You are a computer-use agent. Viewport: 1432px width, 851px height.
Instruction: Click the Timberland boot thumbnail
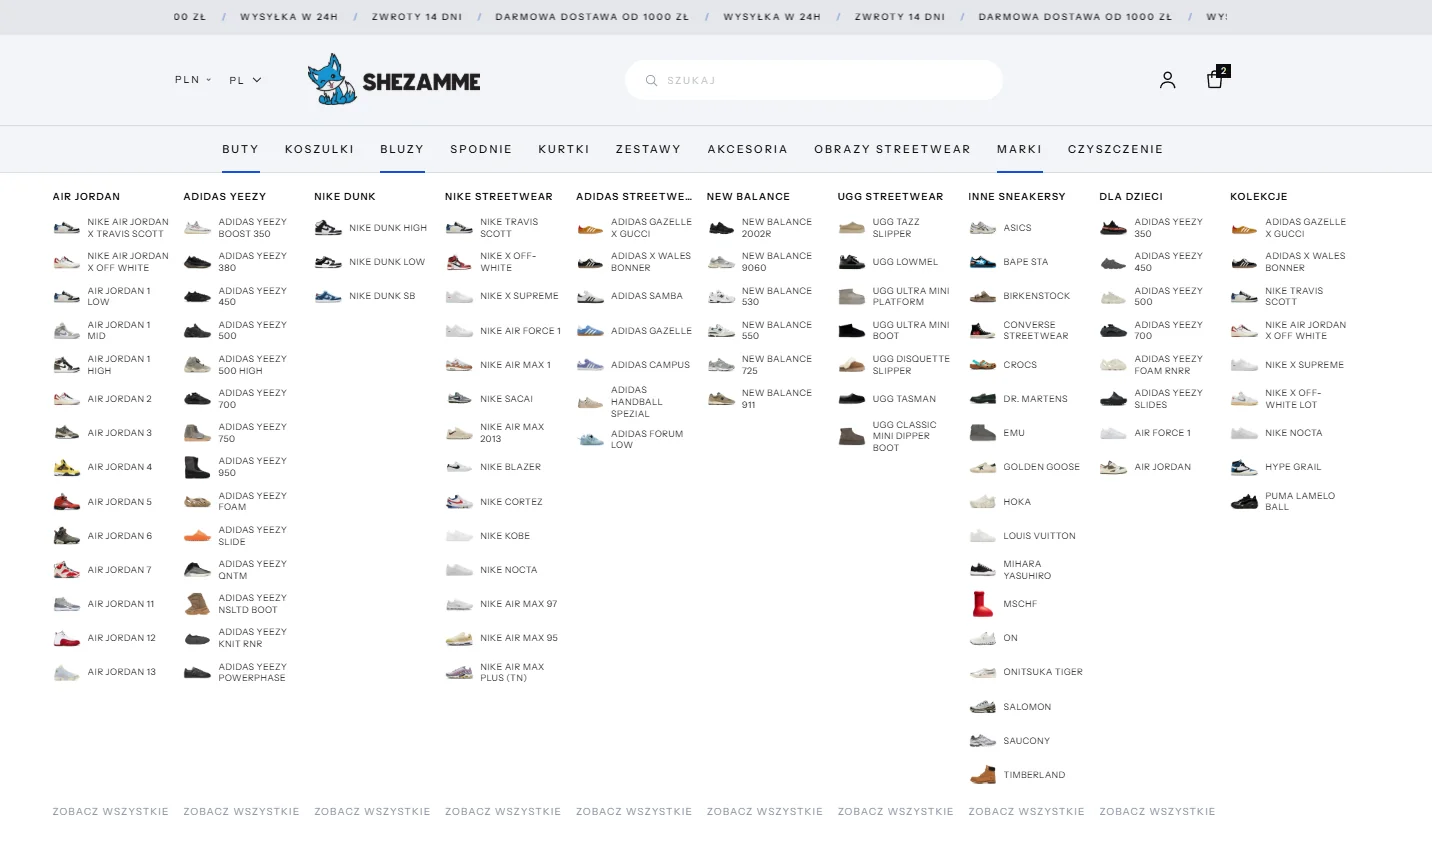(x=983, y=775)
